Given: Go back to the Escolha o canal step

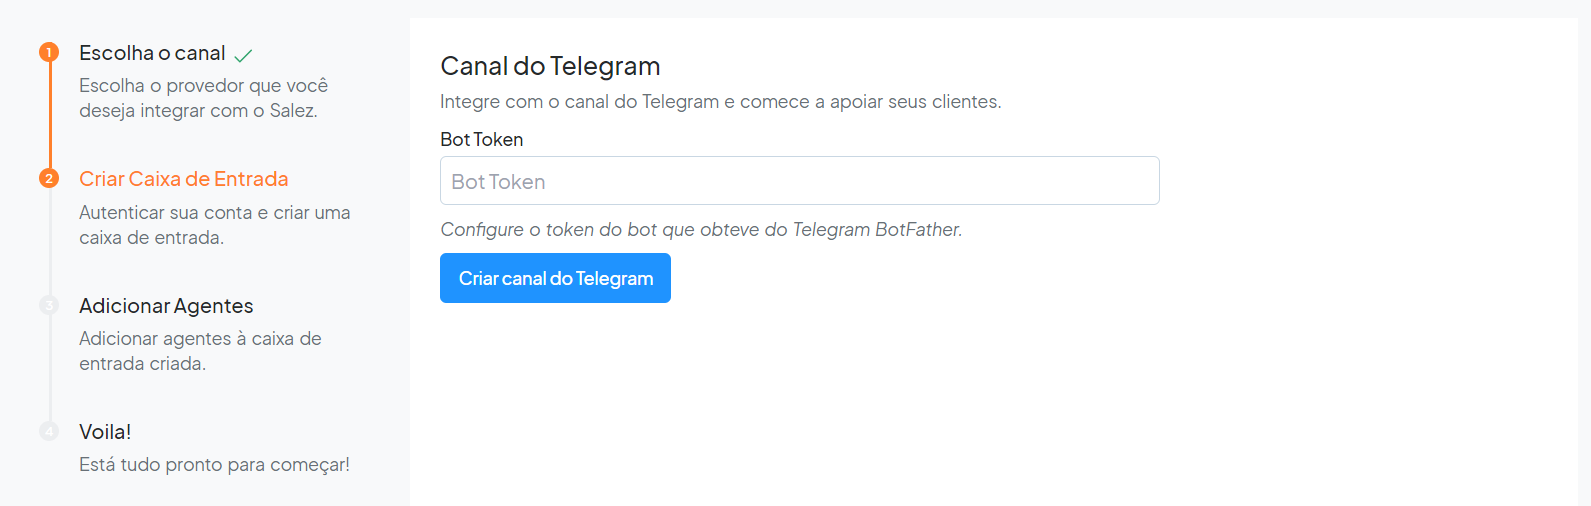Looking at the screenshot, I should point(152,53).
